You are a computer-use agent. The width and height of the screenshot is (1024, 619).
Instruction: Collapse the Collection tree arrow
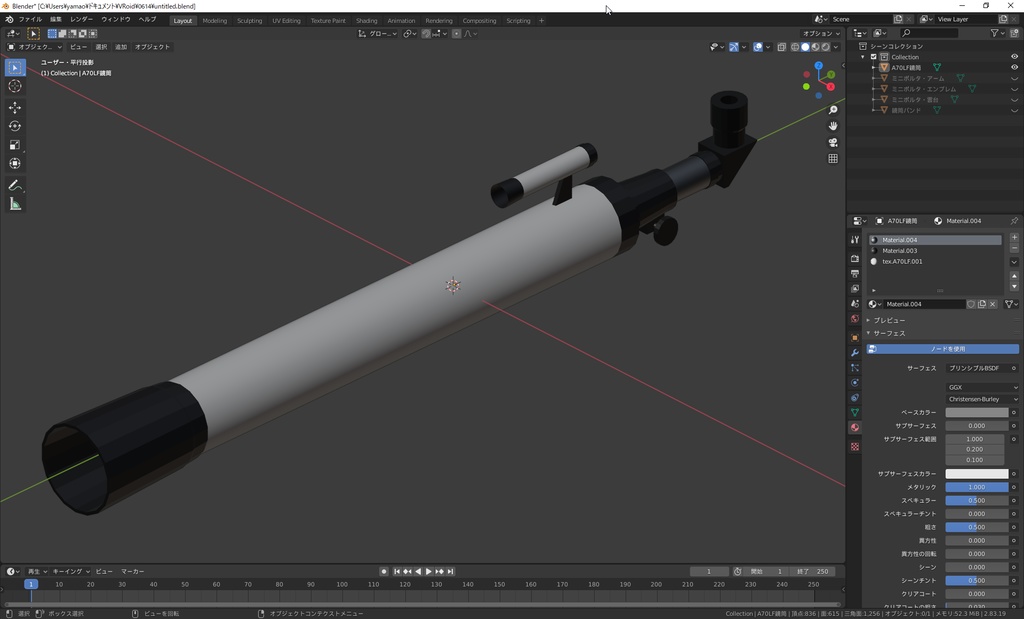(x=863, y=57)
